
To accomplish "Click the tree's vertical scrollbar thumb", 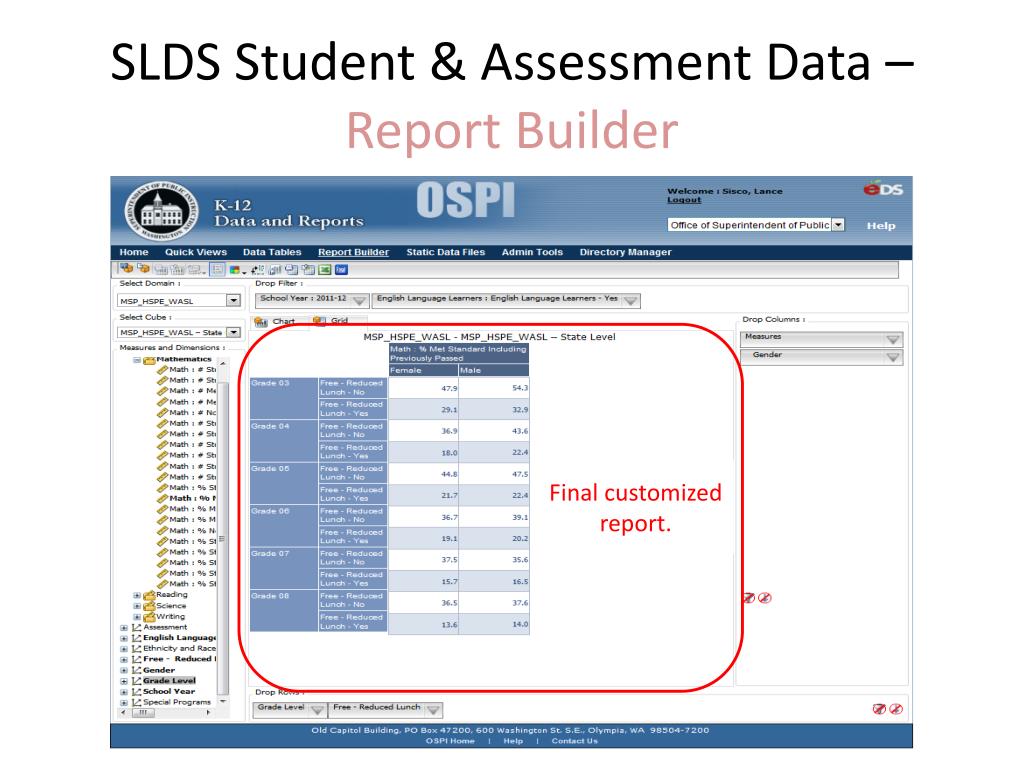I will pyautogui.click(x=223, y=538).
